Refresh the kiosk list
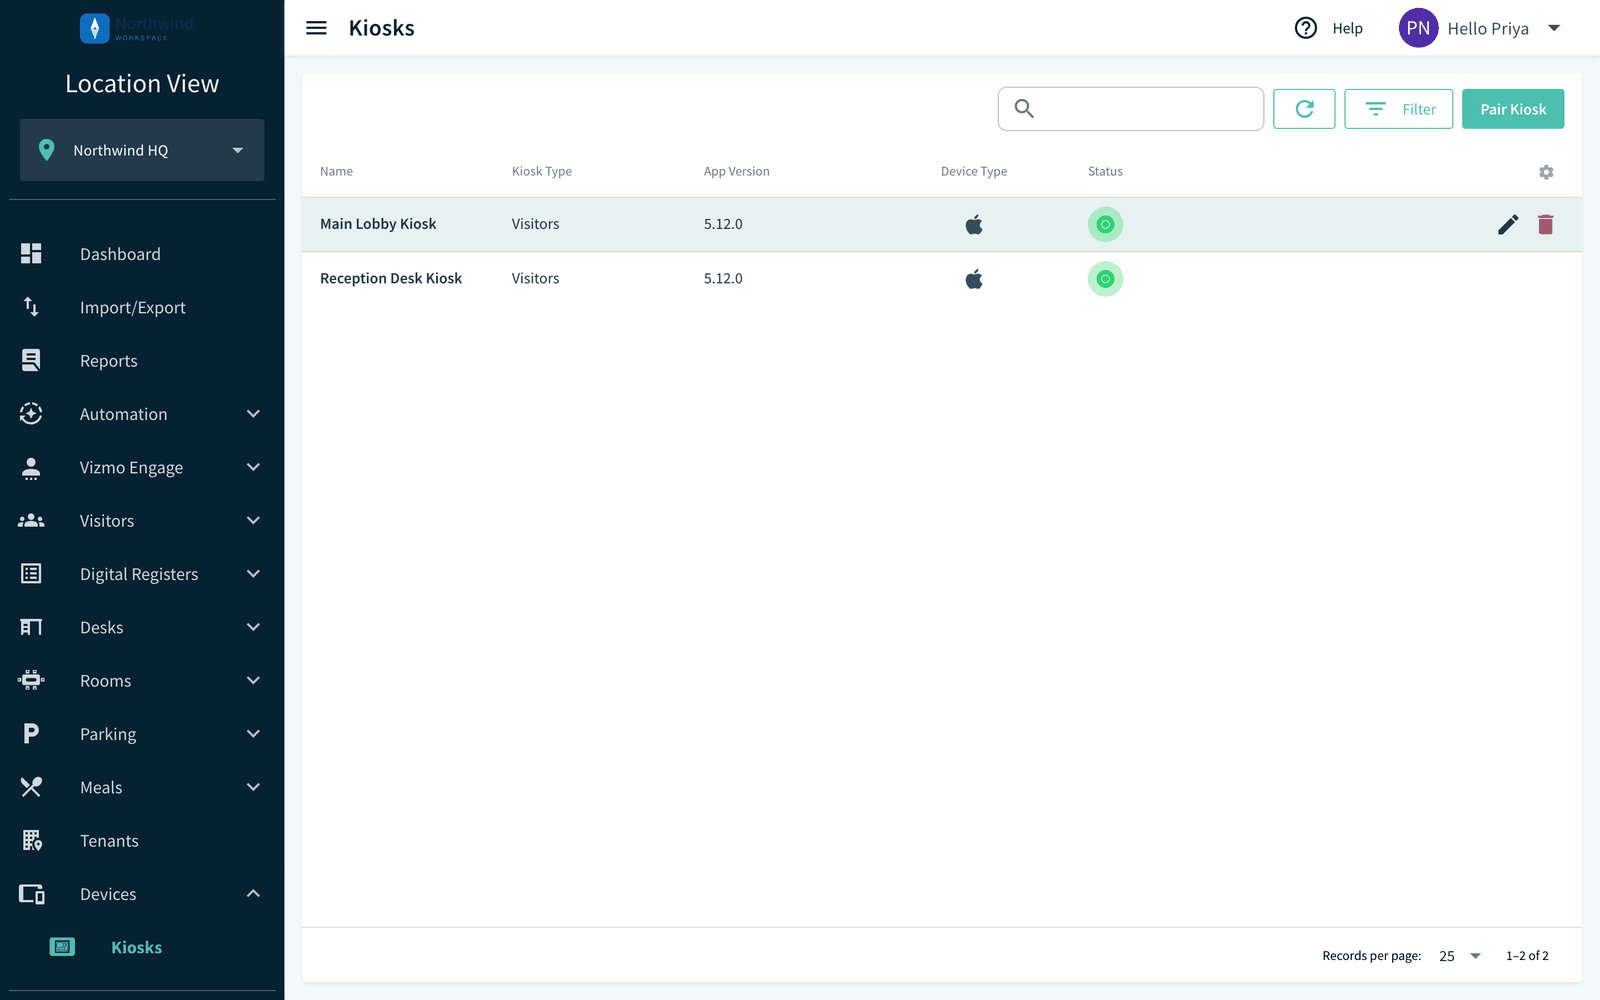Image resolution: width=1600 pixels, height=1000 pixels. coord(1304,109)
